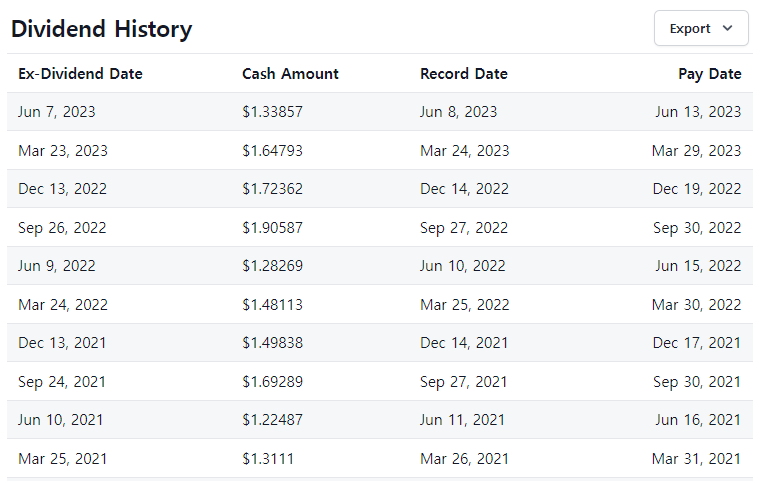
Task: Click the $1.90587 cash amount
Action: [272, 228]
